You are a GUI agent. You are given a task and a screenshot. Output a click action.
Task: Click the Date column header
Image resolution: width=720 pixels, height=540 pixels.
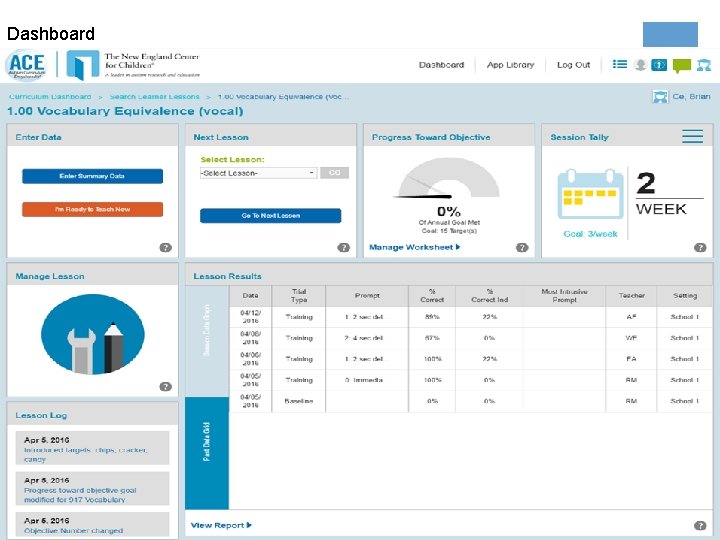point(250,296)
